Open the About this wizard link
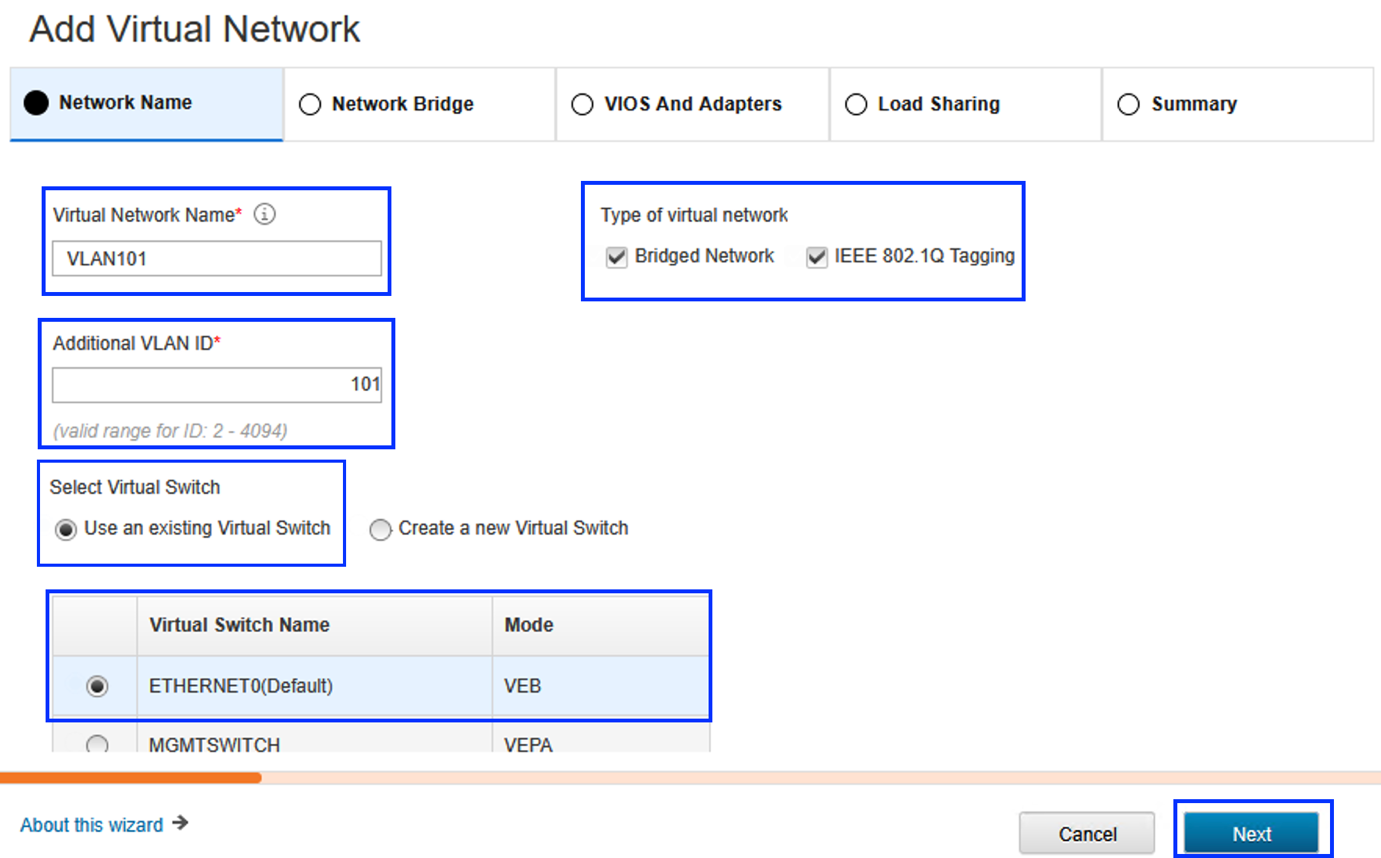Screen dimensions: 1381x858 pos(91,825)
